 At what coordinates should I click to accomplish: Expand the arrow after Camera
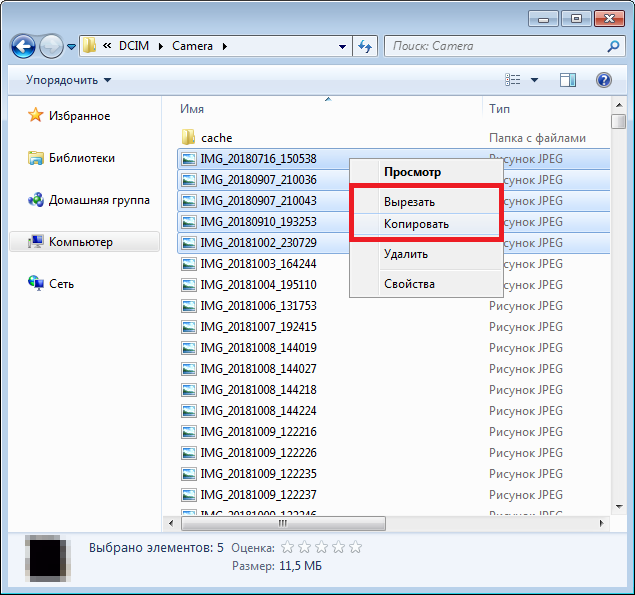(x=225, y=46)
